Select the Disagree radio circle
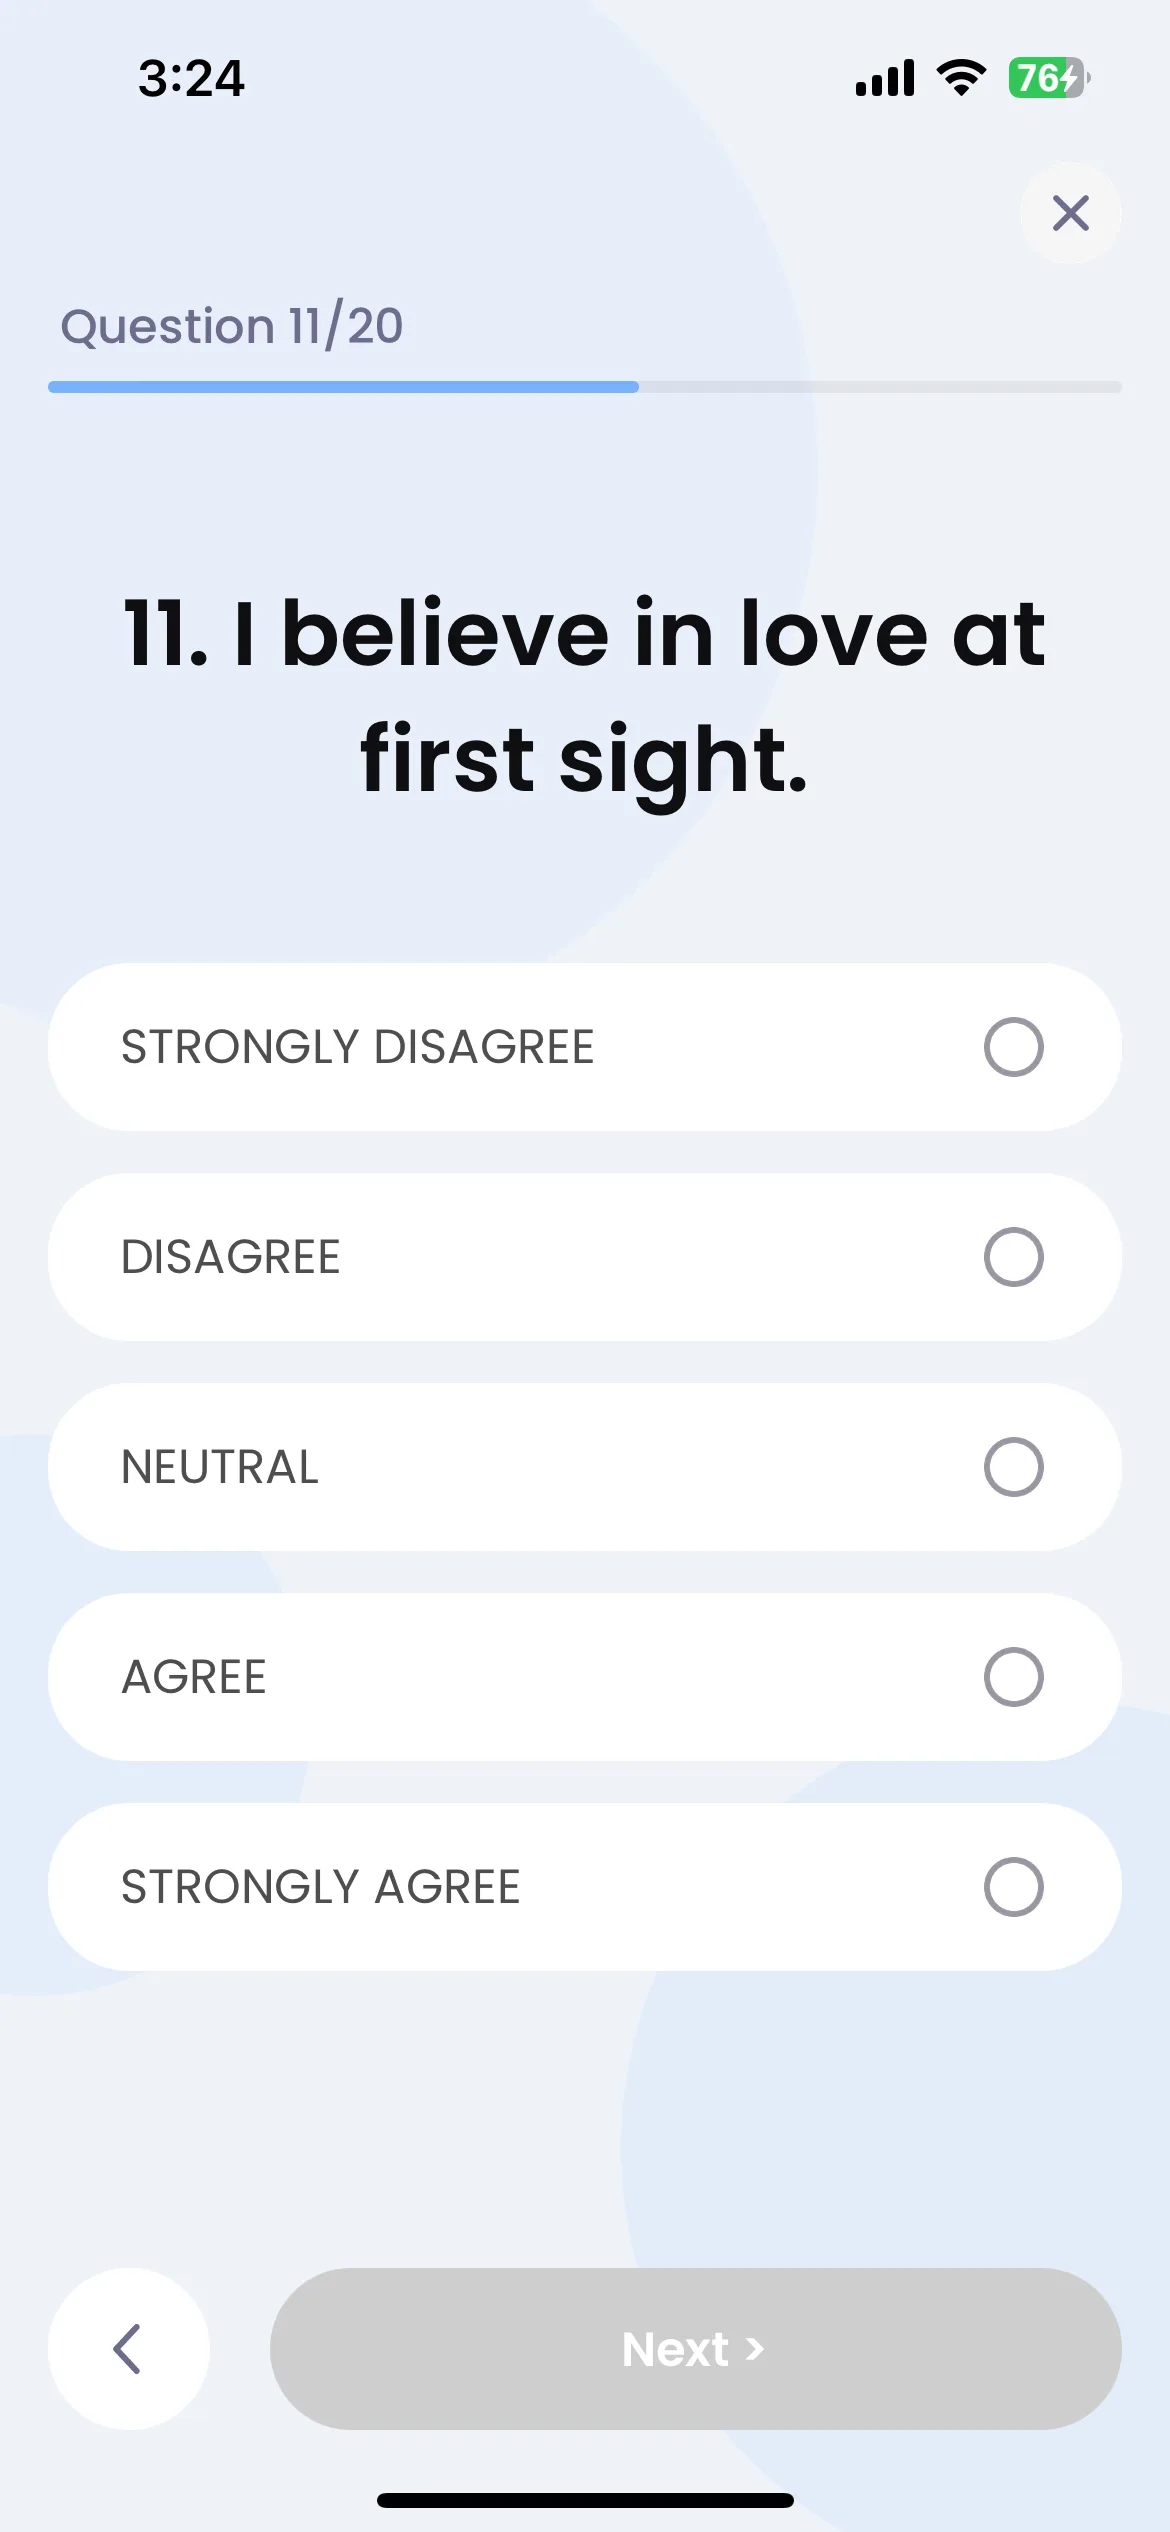The height and width of the screenshot is (2532, 1170). [x=1013, y=1257]
